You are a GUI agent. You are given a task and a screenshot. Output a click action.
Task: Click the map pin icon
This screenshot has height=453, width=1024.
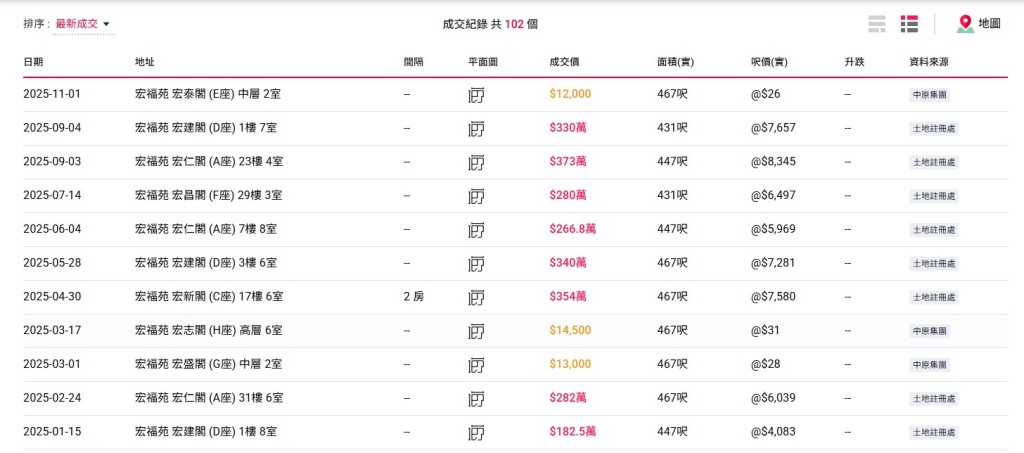point(965,24)
